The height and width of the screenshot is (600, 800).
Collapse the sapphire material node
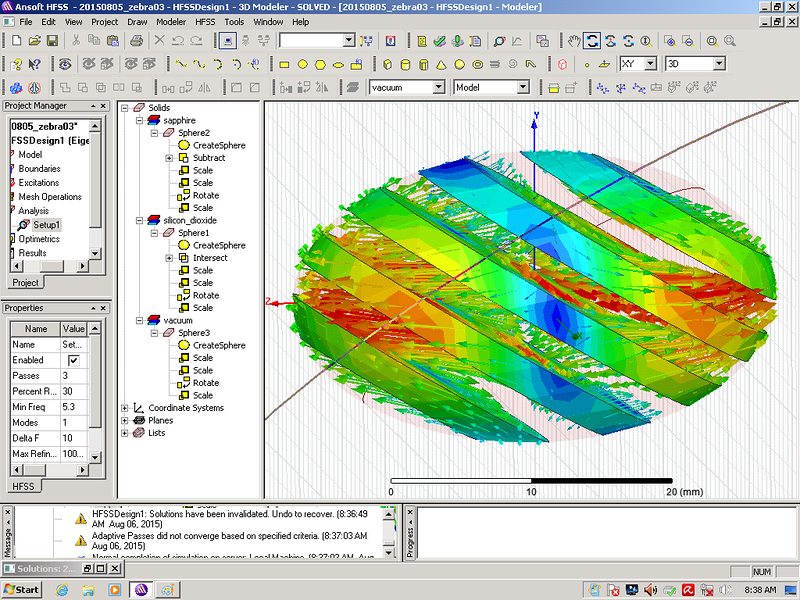tap(139, 120)
